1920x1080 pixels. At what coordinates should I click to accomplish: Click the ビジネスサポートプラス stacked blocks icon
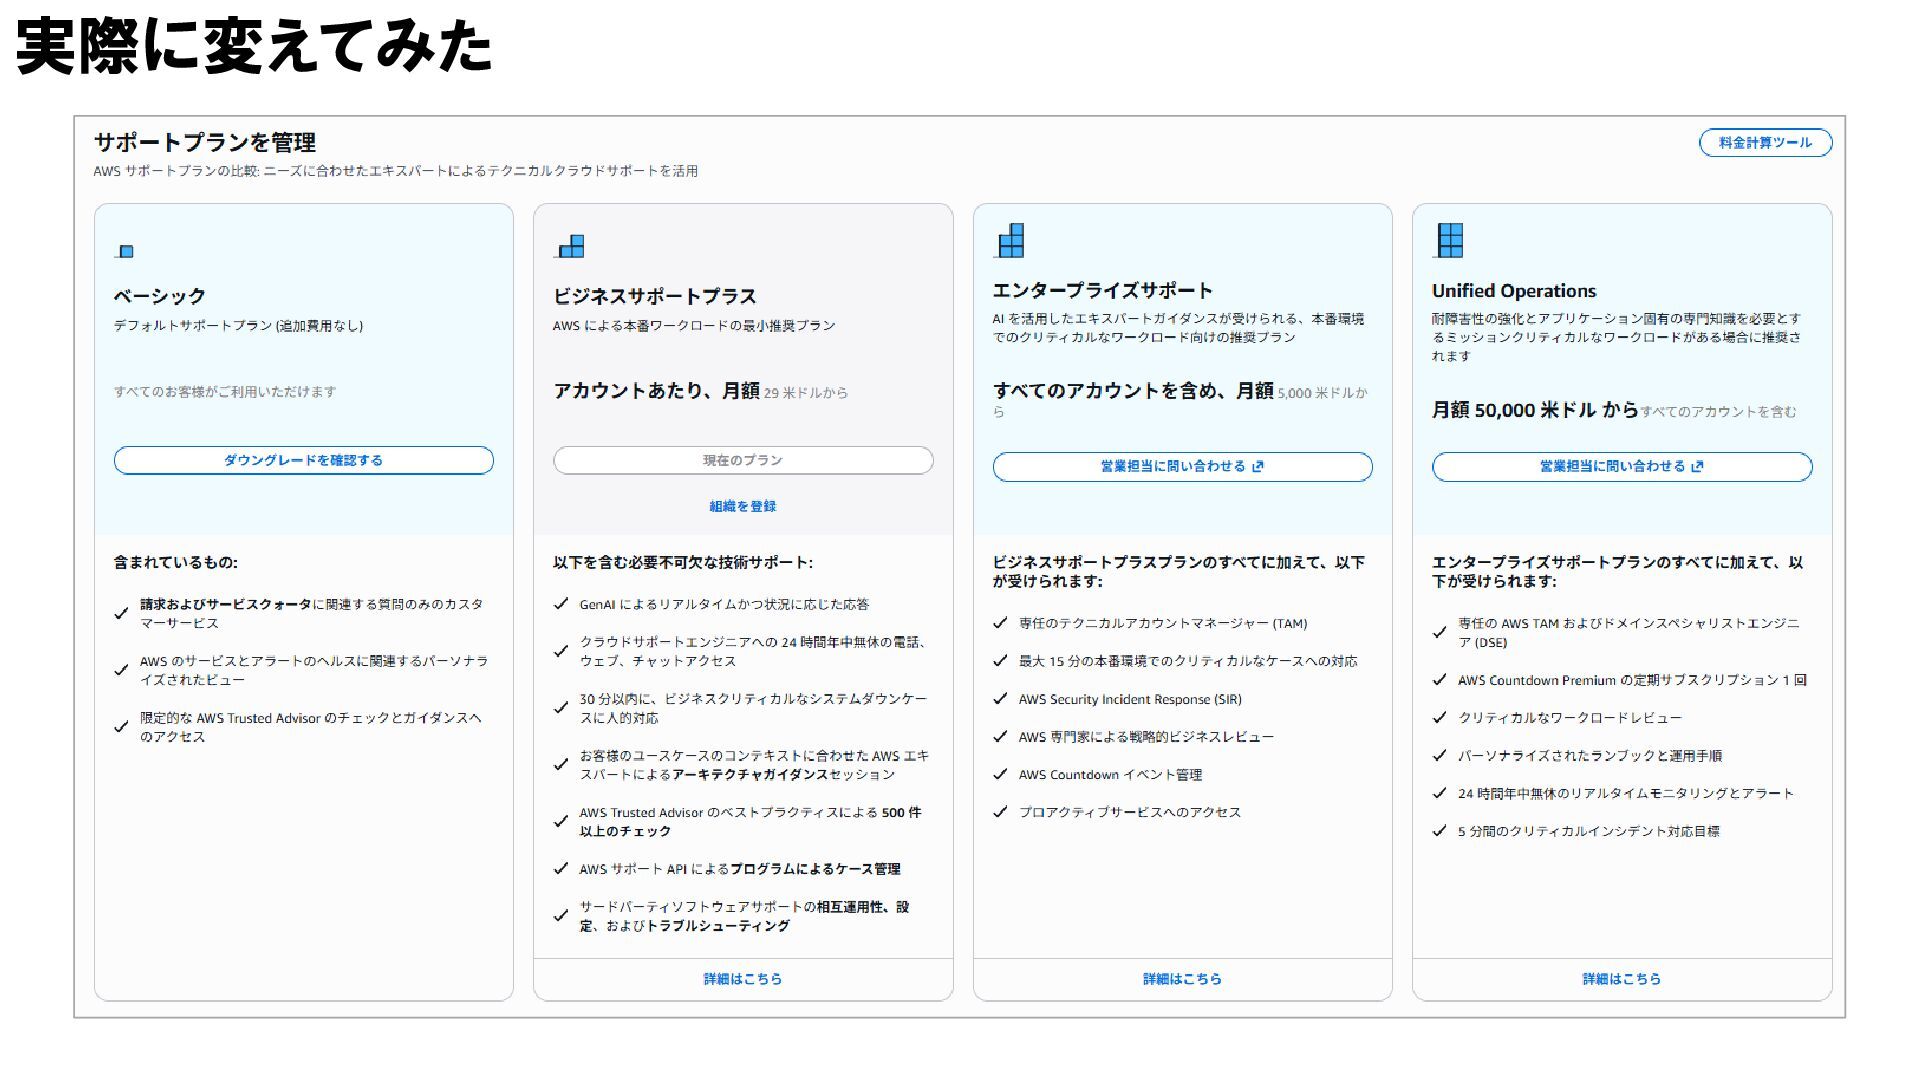pyautogui.click(x=571, y=246)
